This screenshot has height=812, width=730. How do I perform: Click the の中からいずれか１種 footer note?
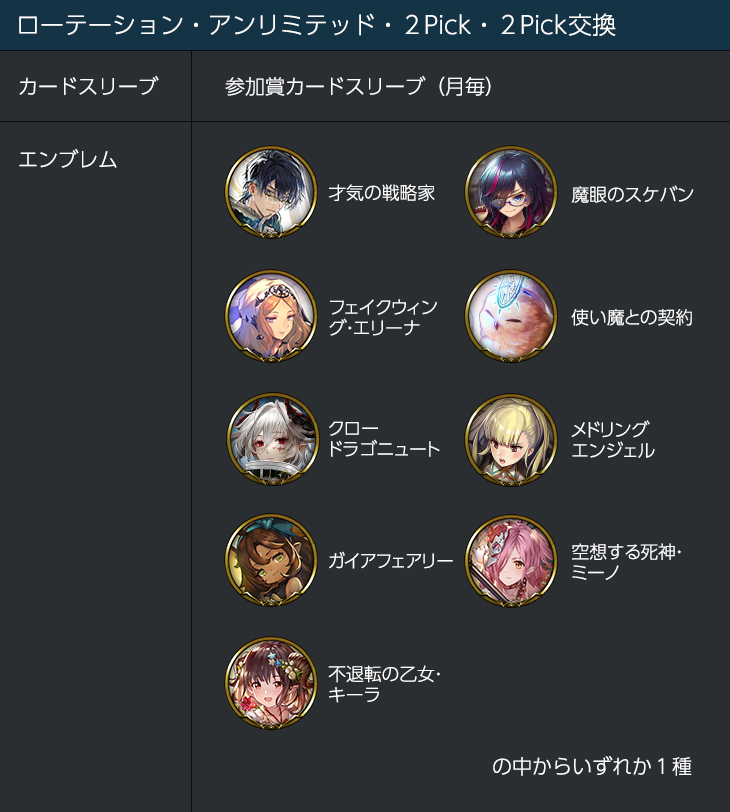point(592,766)
